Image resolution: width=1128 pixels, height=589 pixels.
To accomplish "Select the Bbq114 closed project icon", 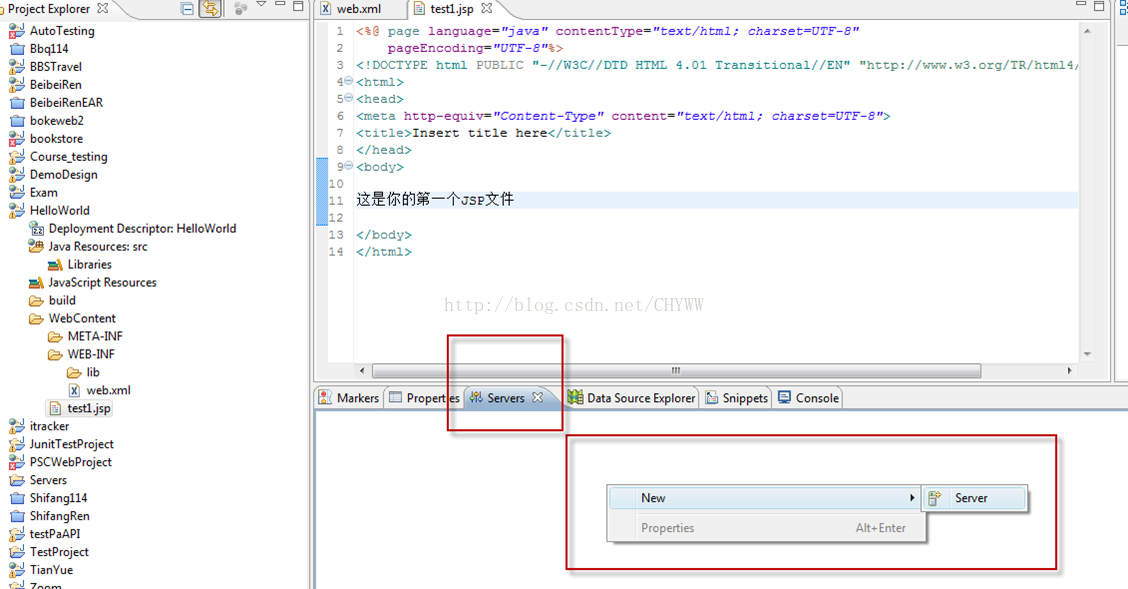I will tap(17, 49).
